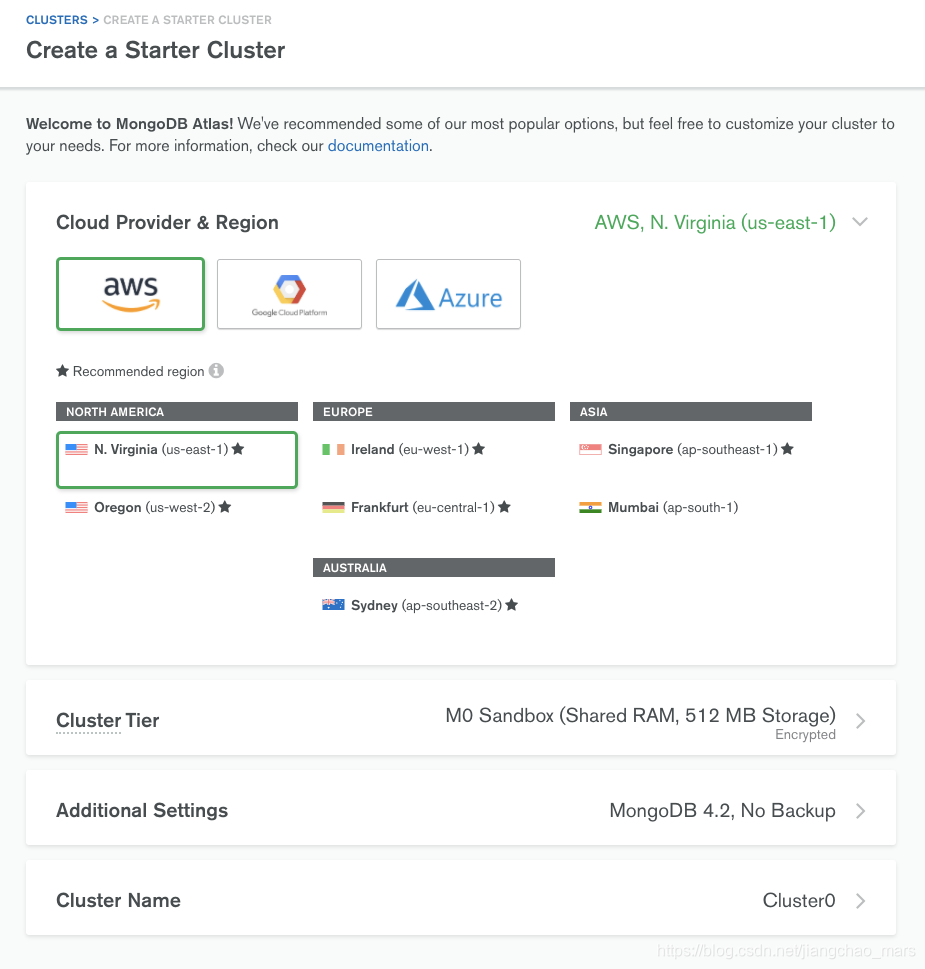
Task: Expand the Cluster Name chevron
Action: click(x=860, y=901)
